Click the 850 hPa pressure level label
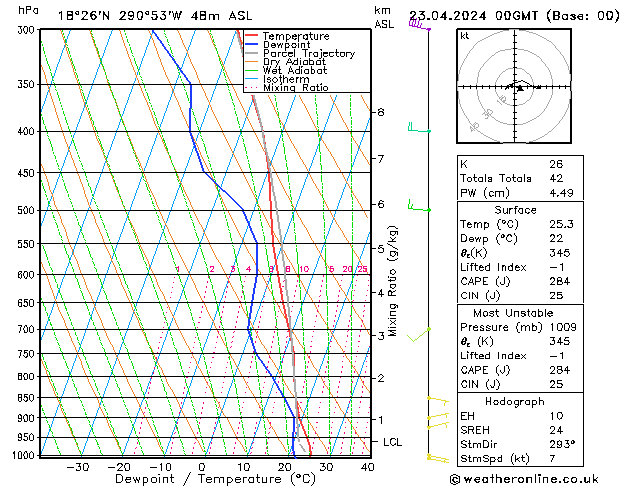The height and width of the screenshot is (486, 629). click(x=26, y=398)
